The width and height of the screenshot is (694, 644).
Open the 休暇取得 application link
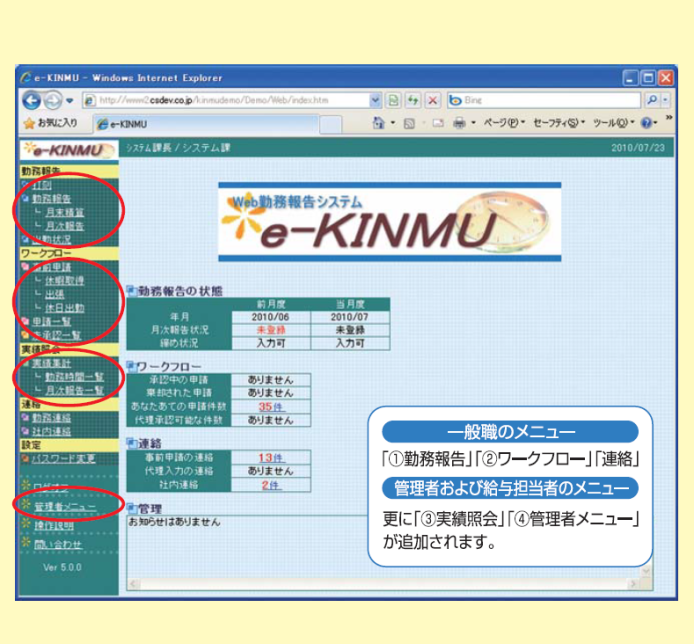(x=65, y=281)
